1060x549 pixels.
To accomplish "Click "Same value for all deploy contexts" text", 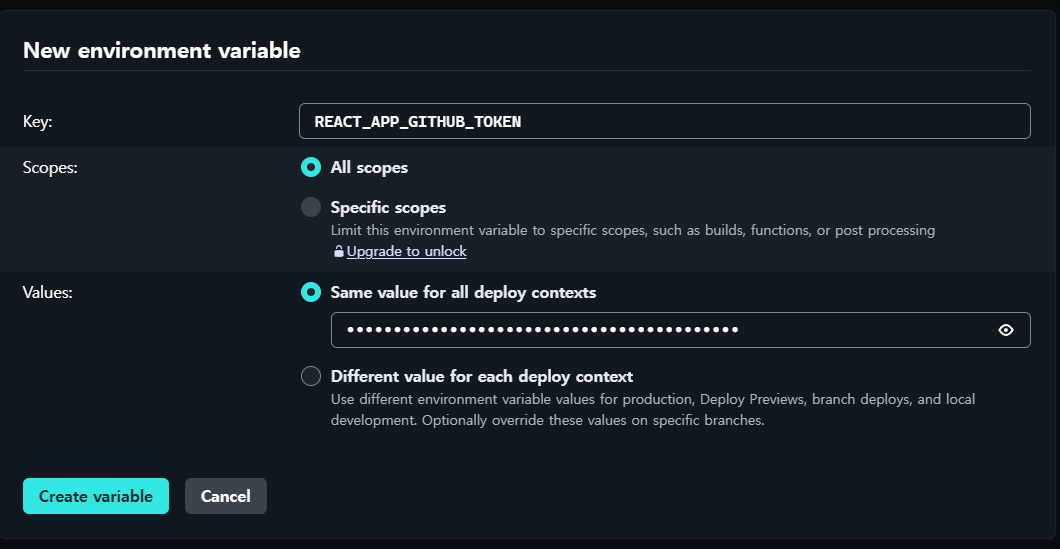I will (x=463, y=293).
